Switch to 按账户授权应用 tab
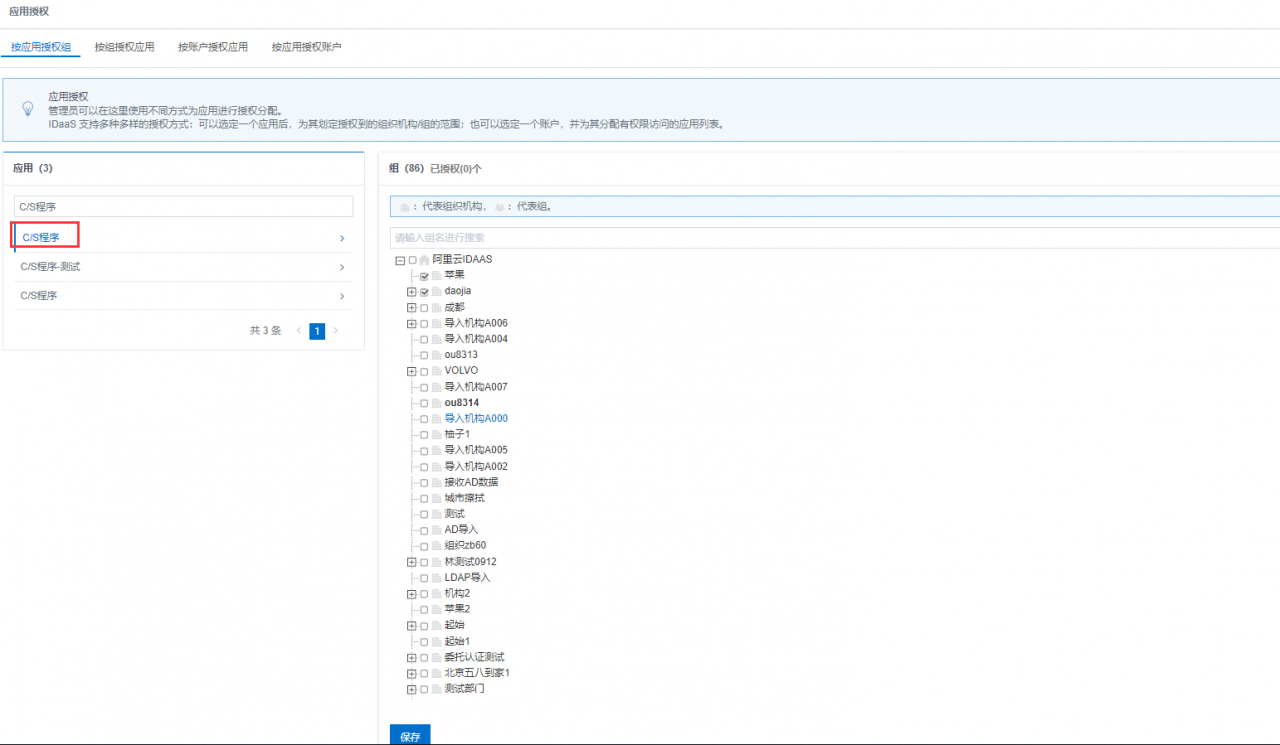This screenshot has height=745, width=1280. [x=213, y=47]
